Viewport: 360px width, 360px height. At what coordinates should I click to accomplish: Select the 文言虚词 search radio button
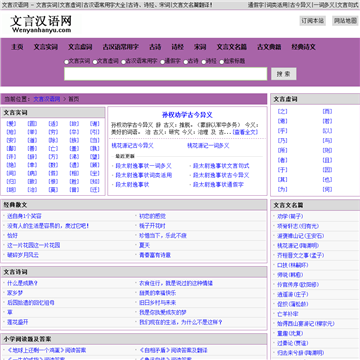(95, 62)
